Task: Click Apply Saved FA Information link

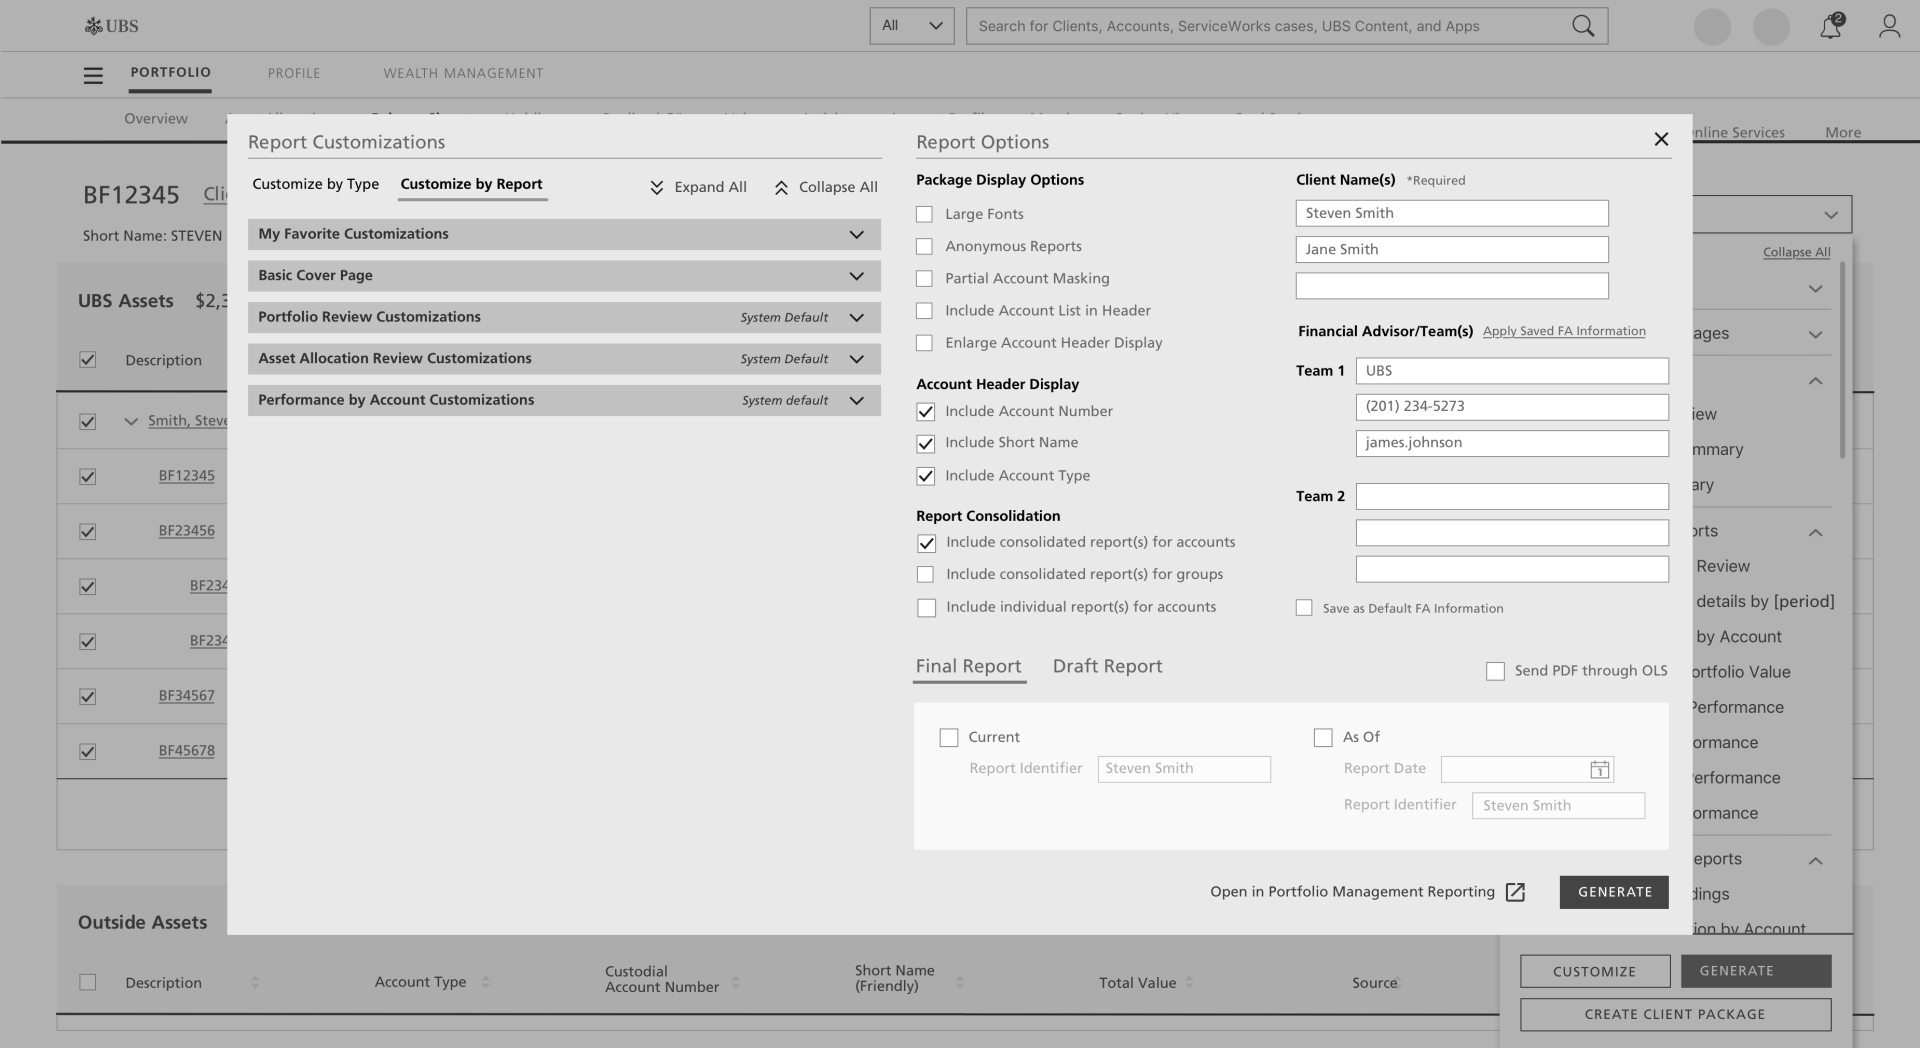Action: pos(1564,331)
